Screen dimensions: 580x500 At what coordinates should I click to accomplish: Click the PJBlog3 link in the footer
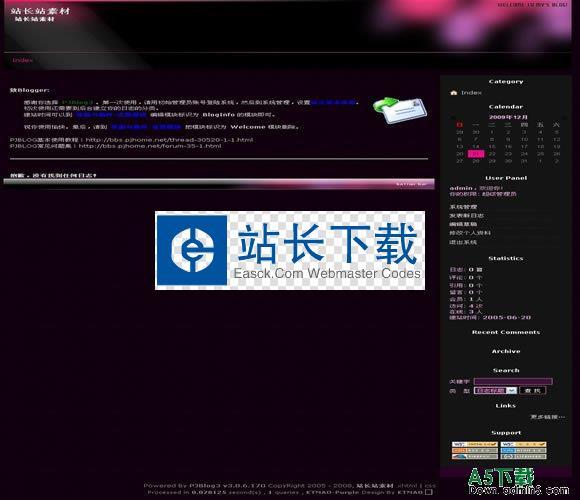pyautogui.click(x=205, y=486)
